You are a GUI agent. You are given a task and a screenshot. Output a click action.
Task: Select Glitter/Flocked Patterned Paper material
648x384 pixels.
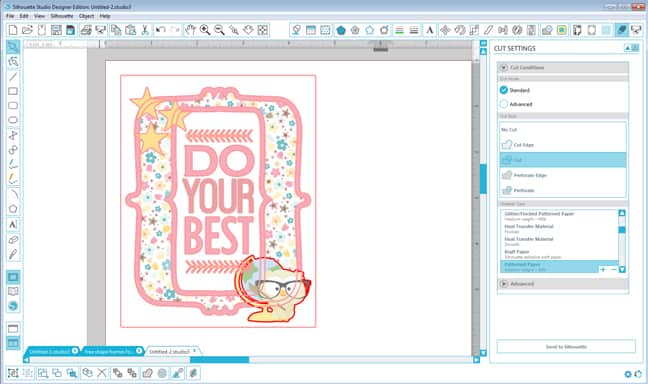tap(560, 216)
